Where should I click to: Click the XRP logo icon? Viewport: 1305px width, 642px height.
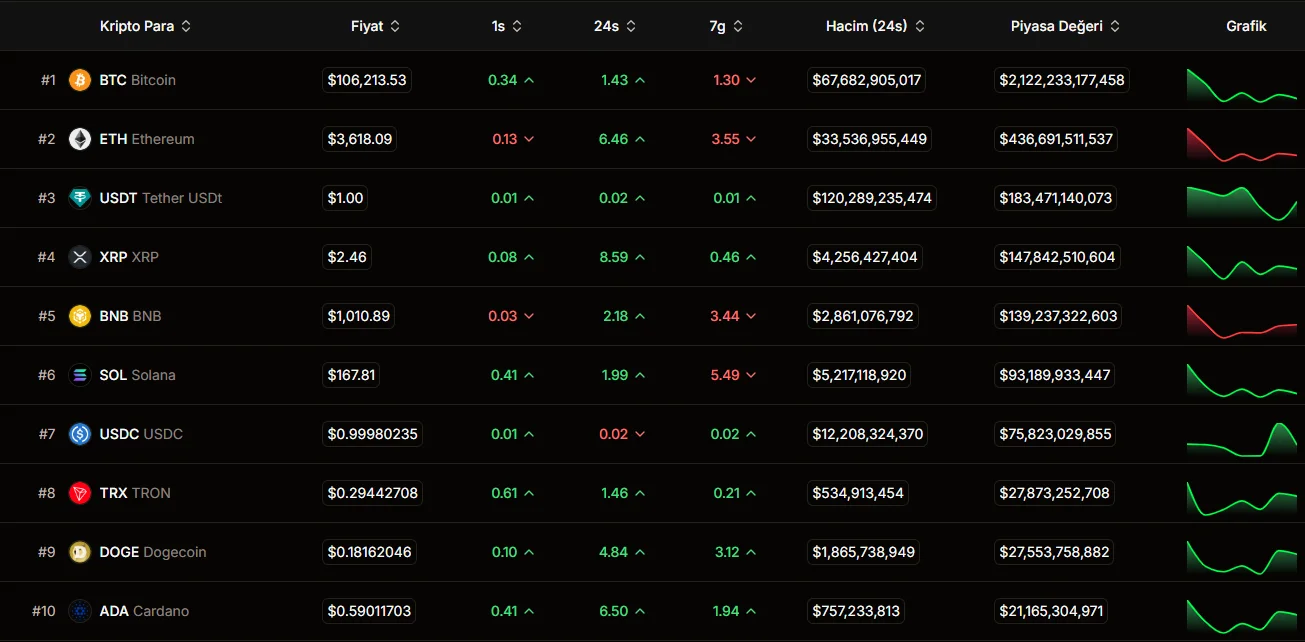[x=80, y=257]
